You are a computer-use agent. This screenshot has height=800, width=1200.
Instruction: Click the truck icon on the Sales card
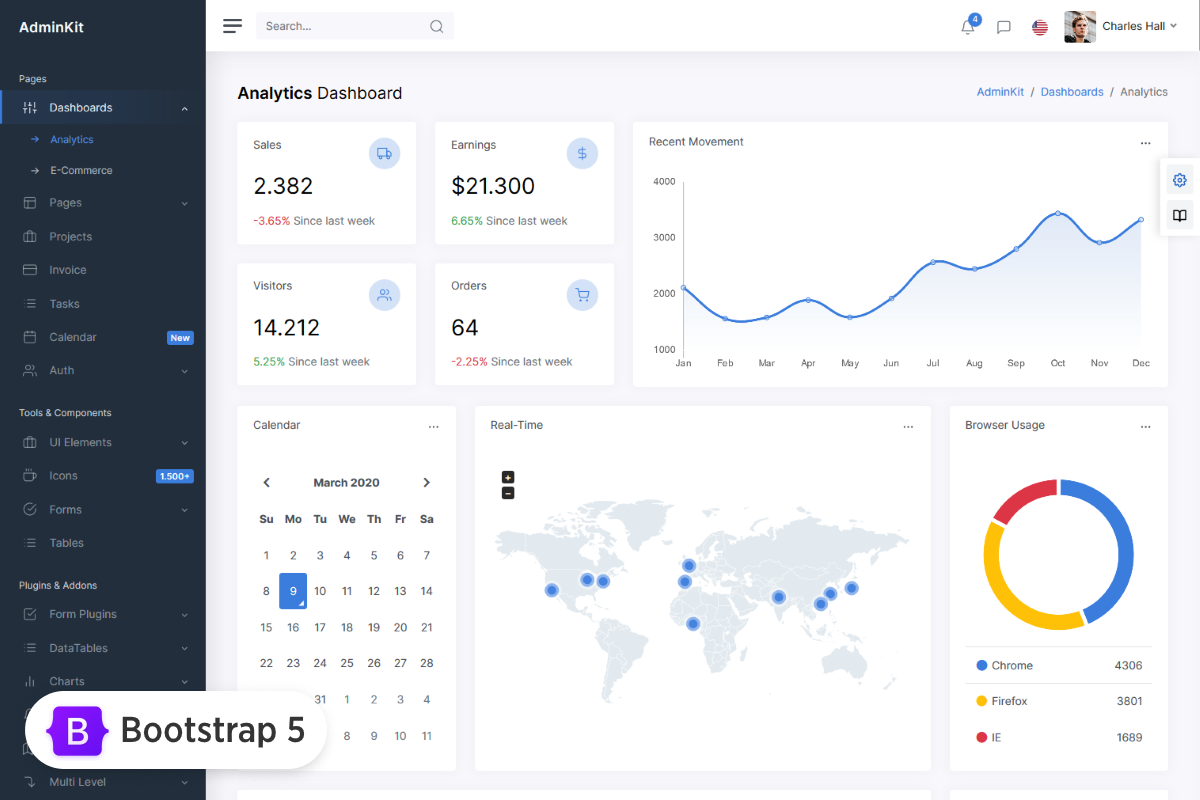click(x=384, y=153)
